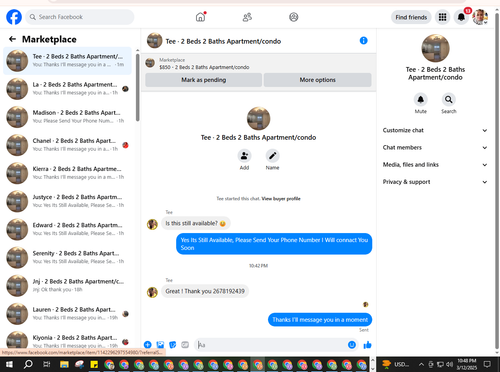Click the 'Is this still available?' message
Image resolution: width=500 pixels, height=372 pixels.
(196, 223)
